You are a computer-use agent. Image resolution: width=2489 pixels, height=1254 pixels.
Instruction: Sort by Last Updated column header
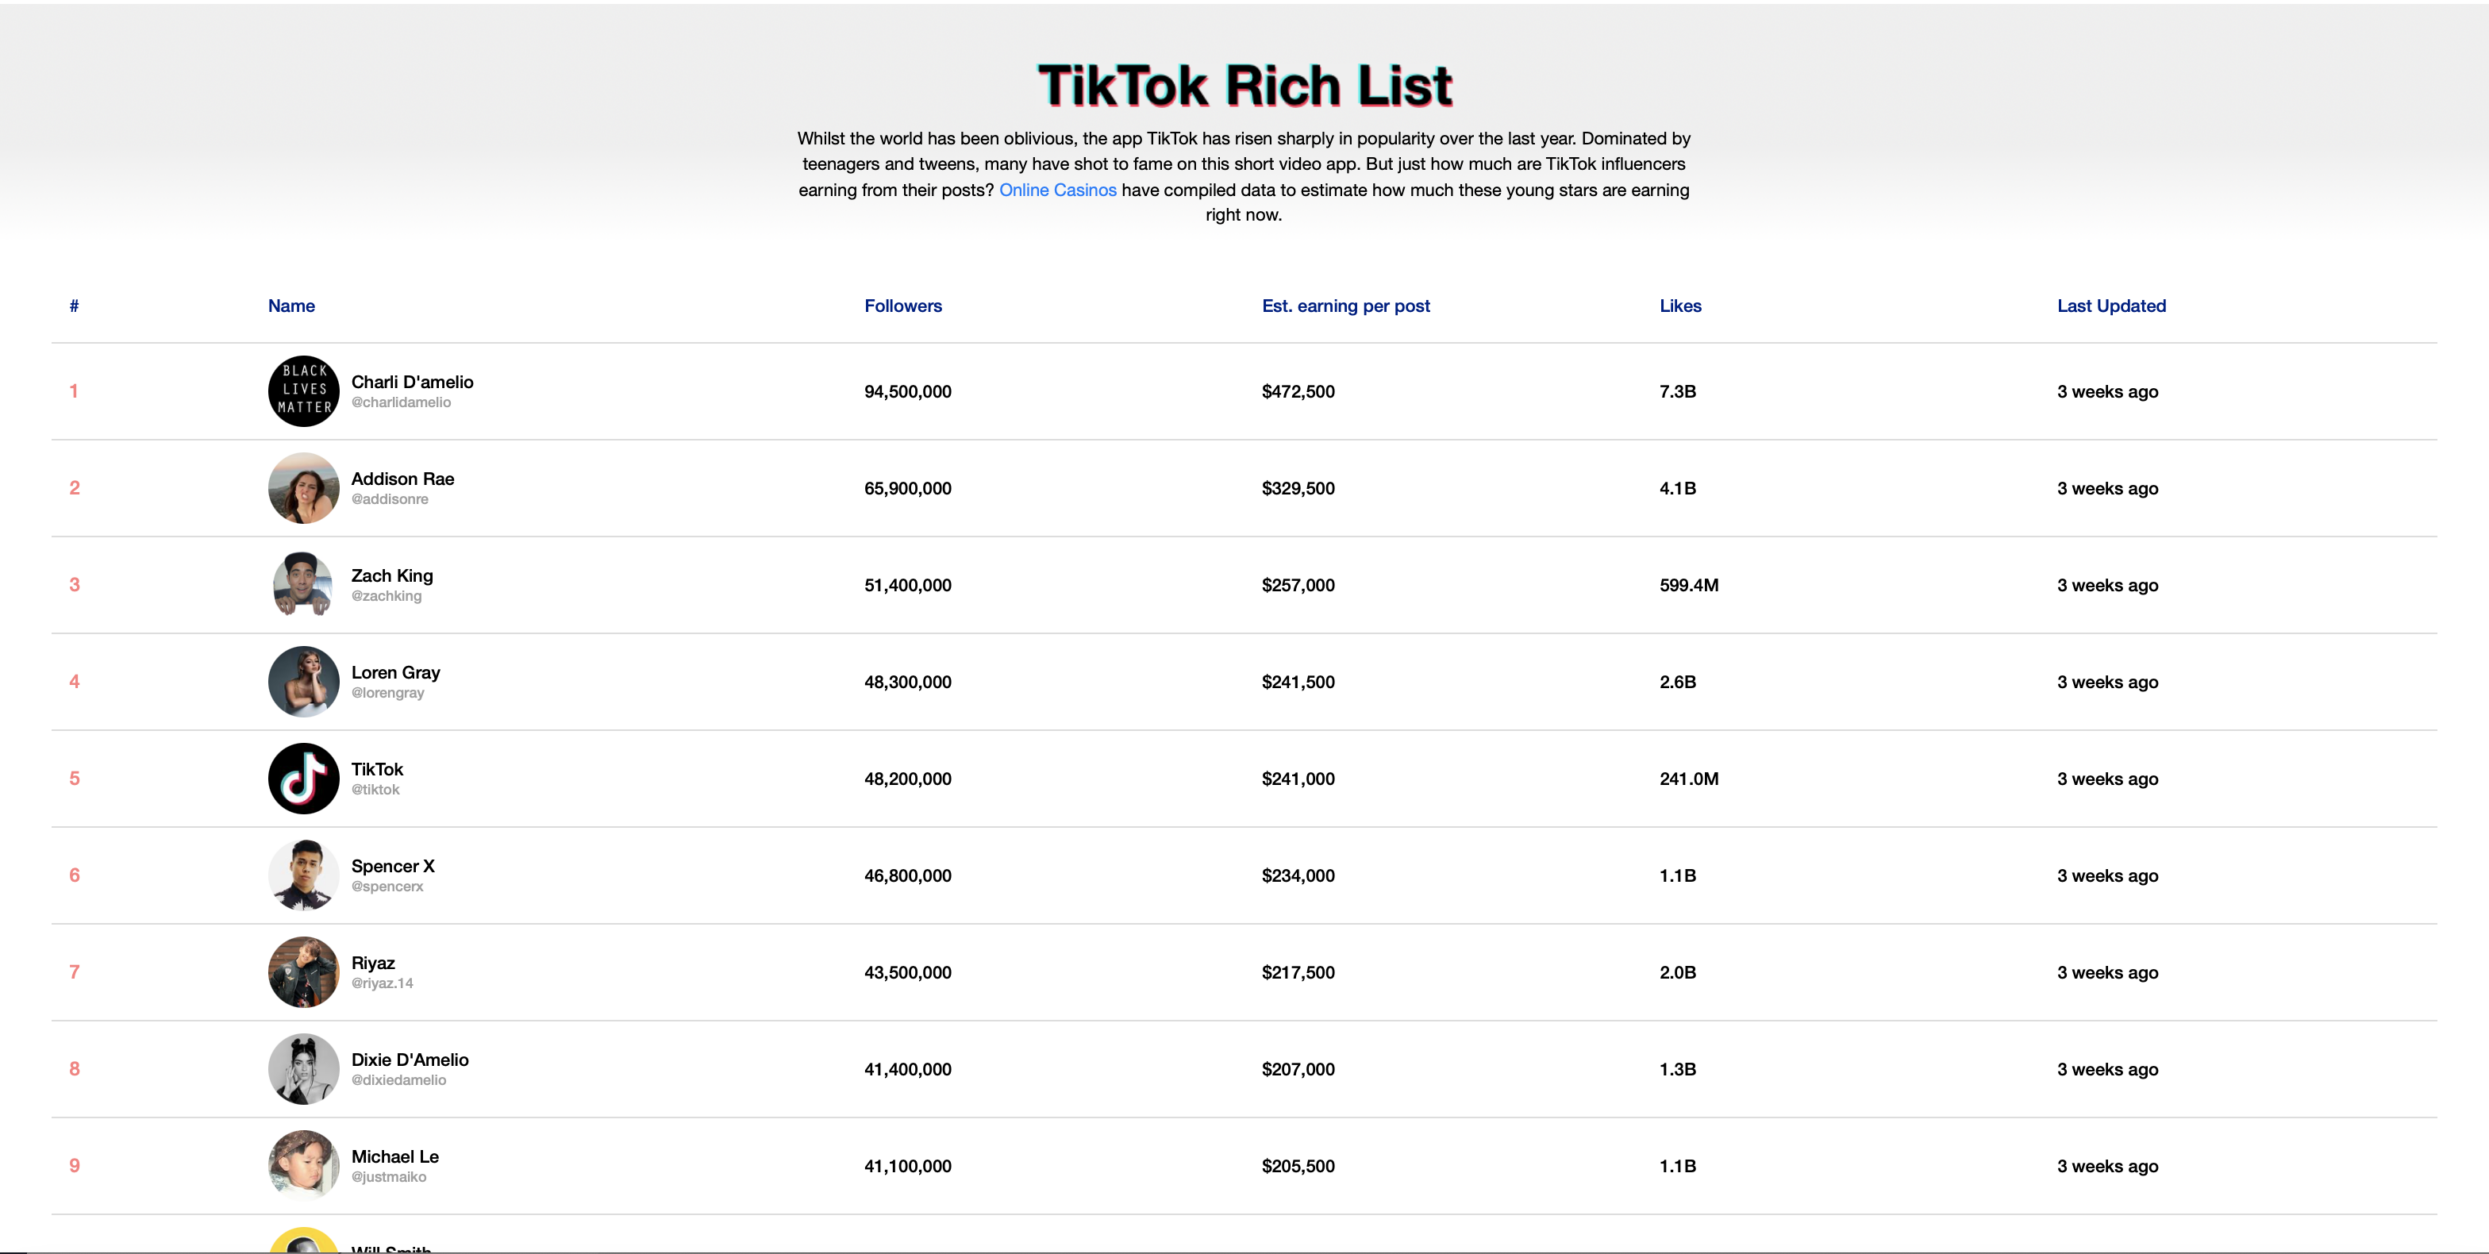click(2111, 306)
